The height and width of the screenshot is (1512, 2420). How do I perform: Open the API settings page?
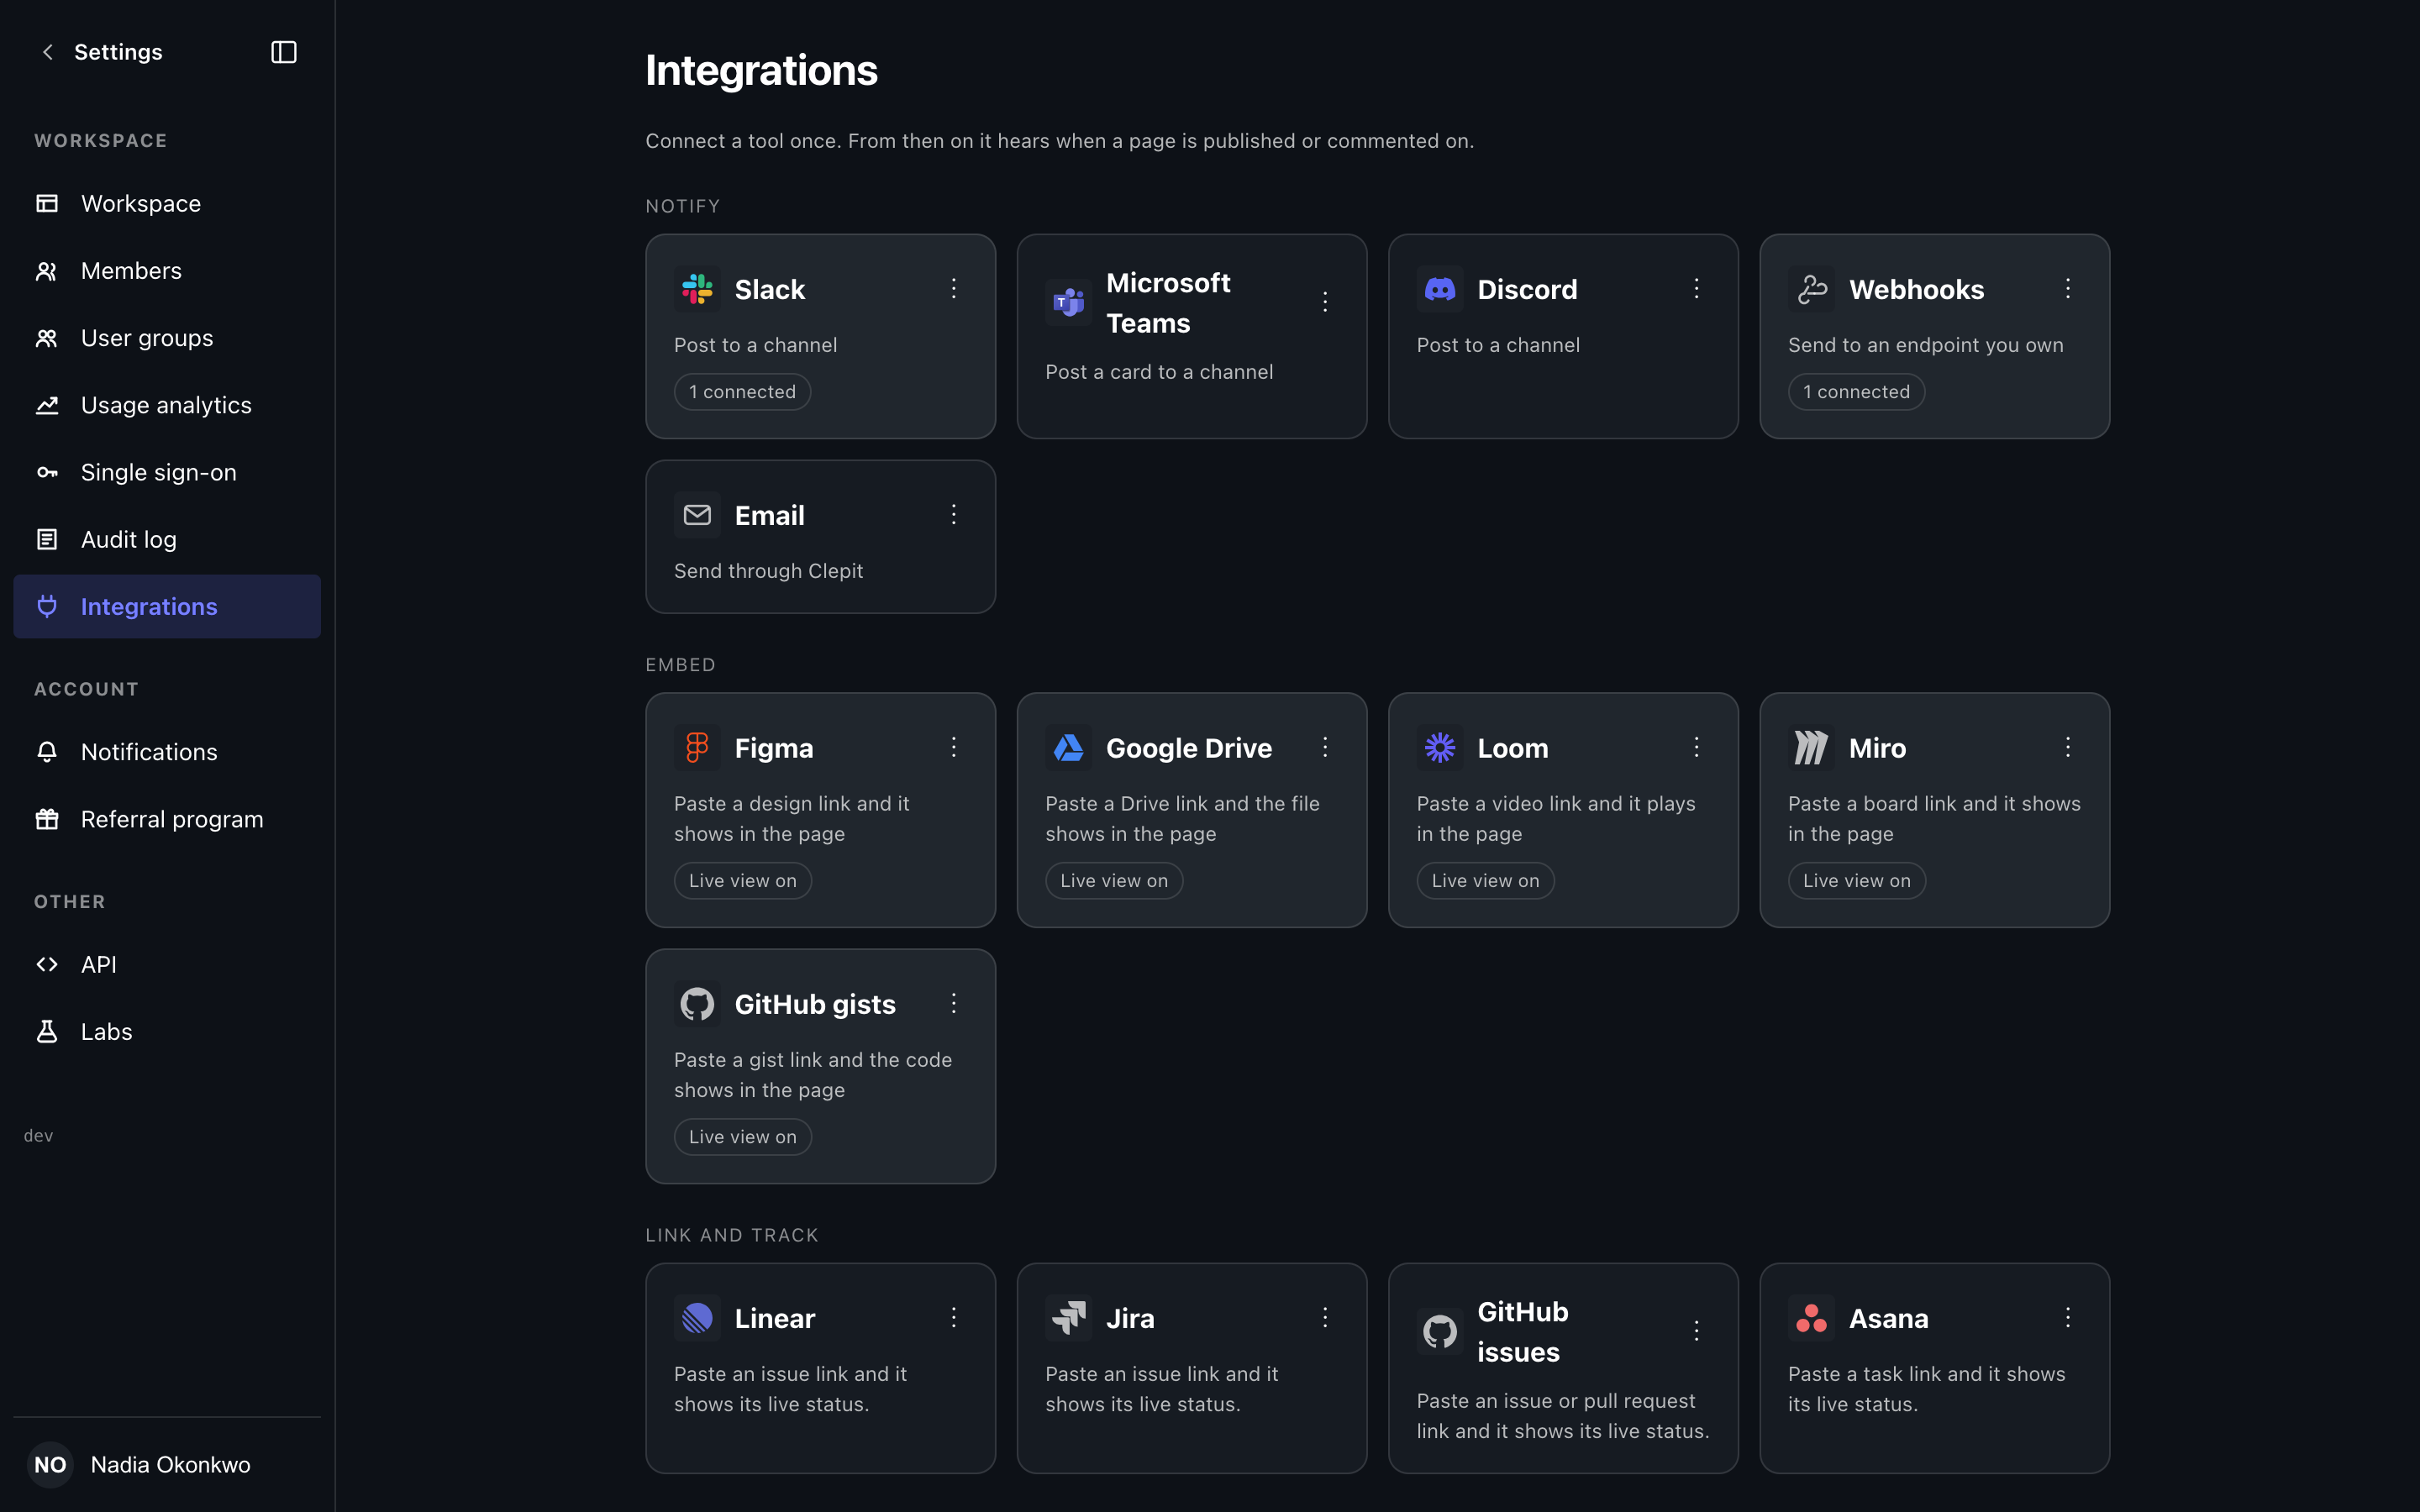pos(167,965)
